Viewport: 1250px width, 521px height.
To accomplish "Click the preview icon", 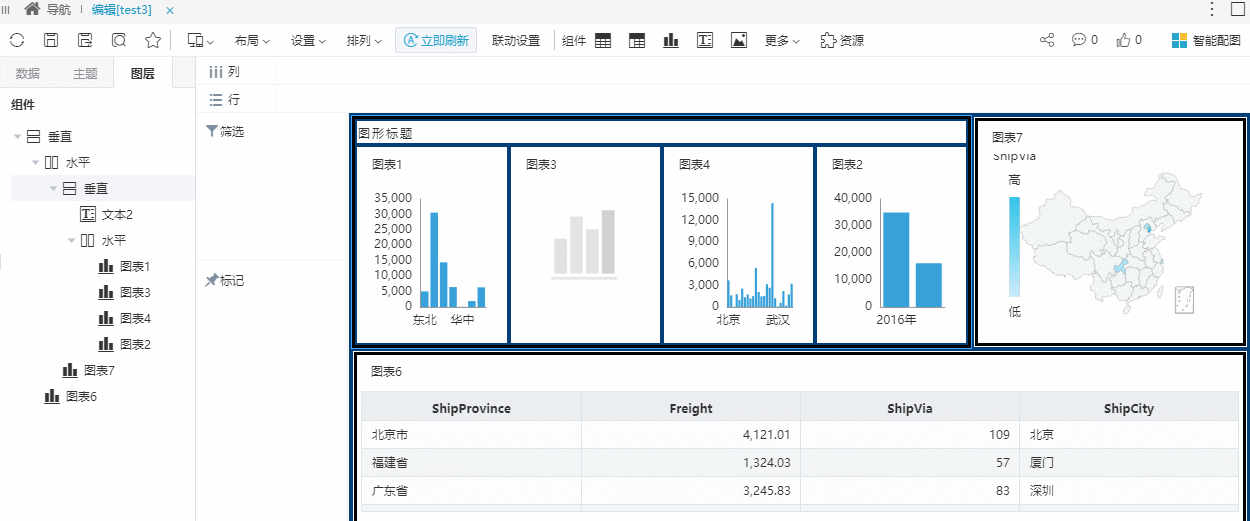I will pos(119,40).
